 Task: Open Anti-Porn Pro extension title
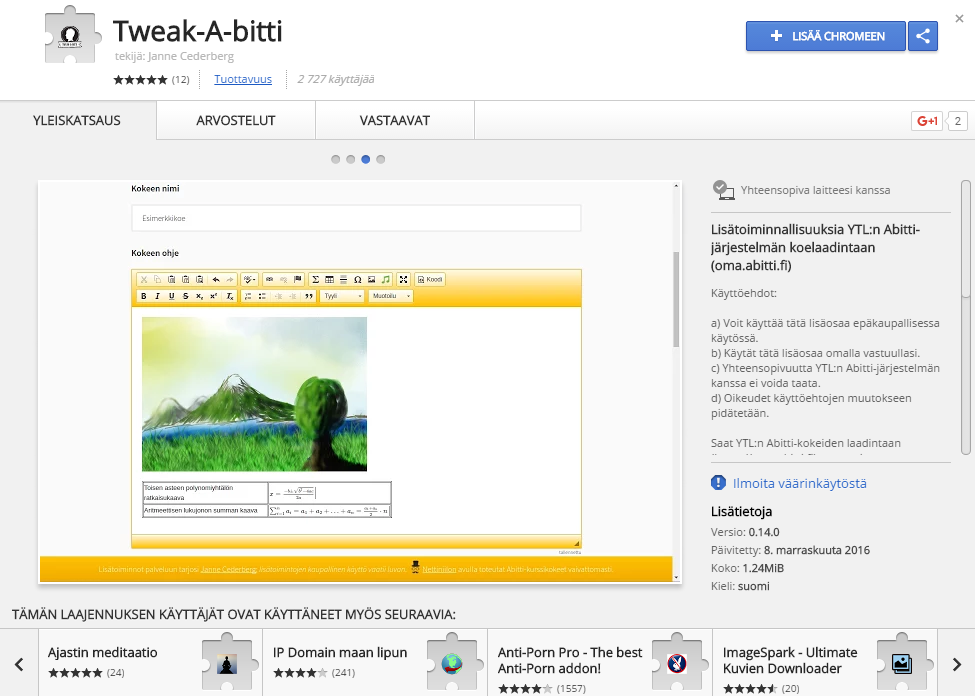point(570,661)
